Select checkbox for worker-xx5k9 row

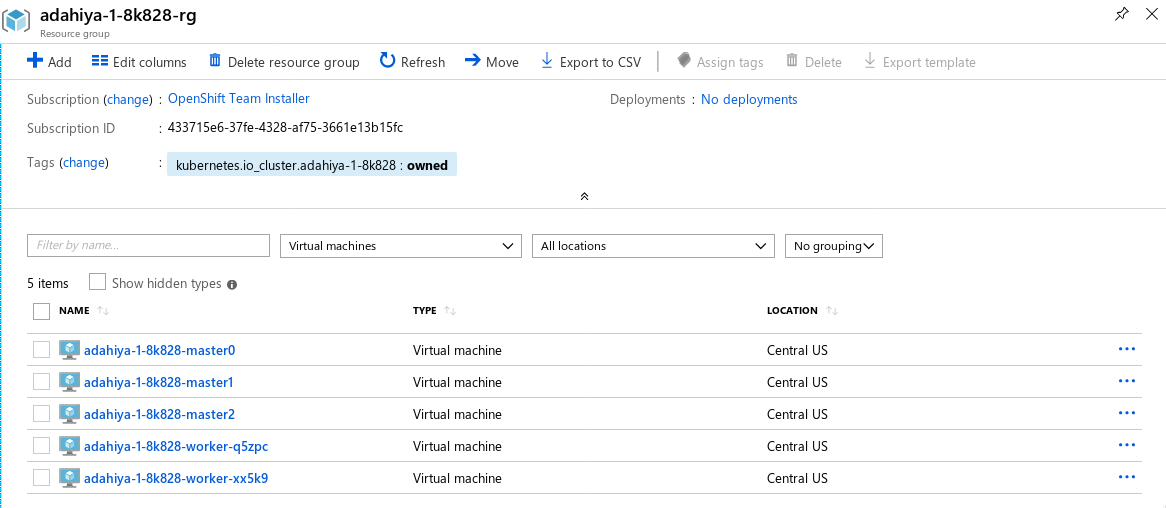42,477
